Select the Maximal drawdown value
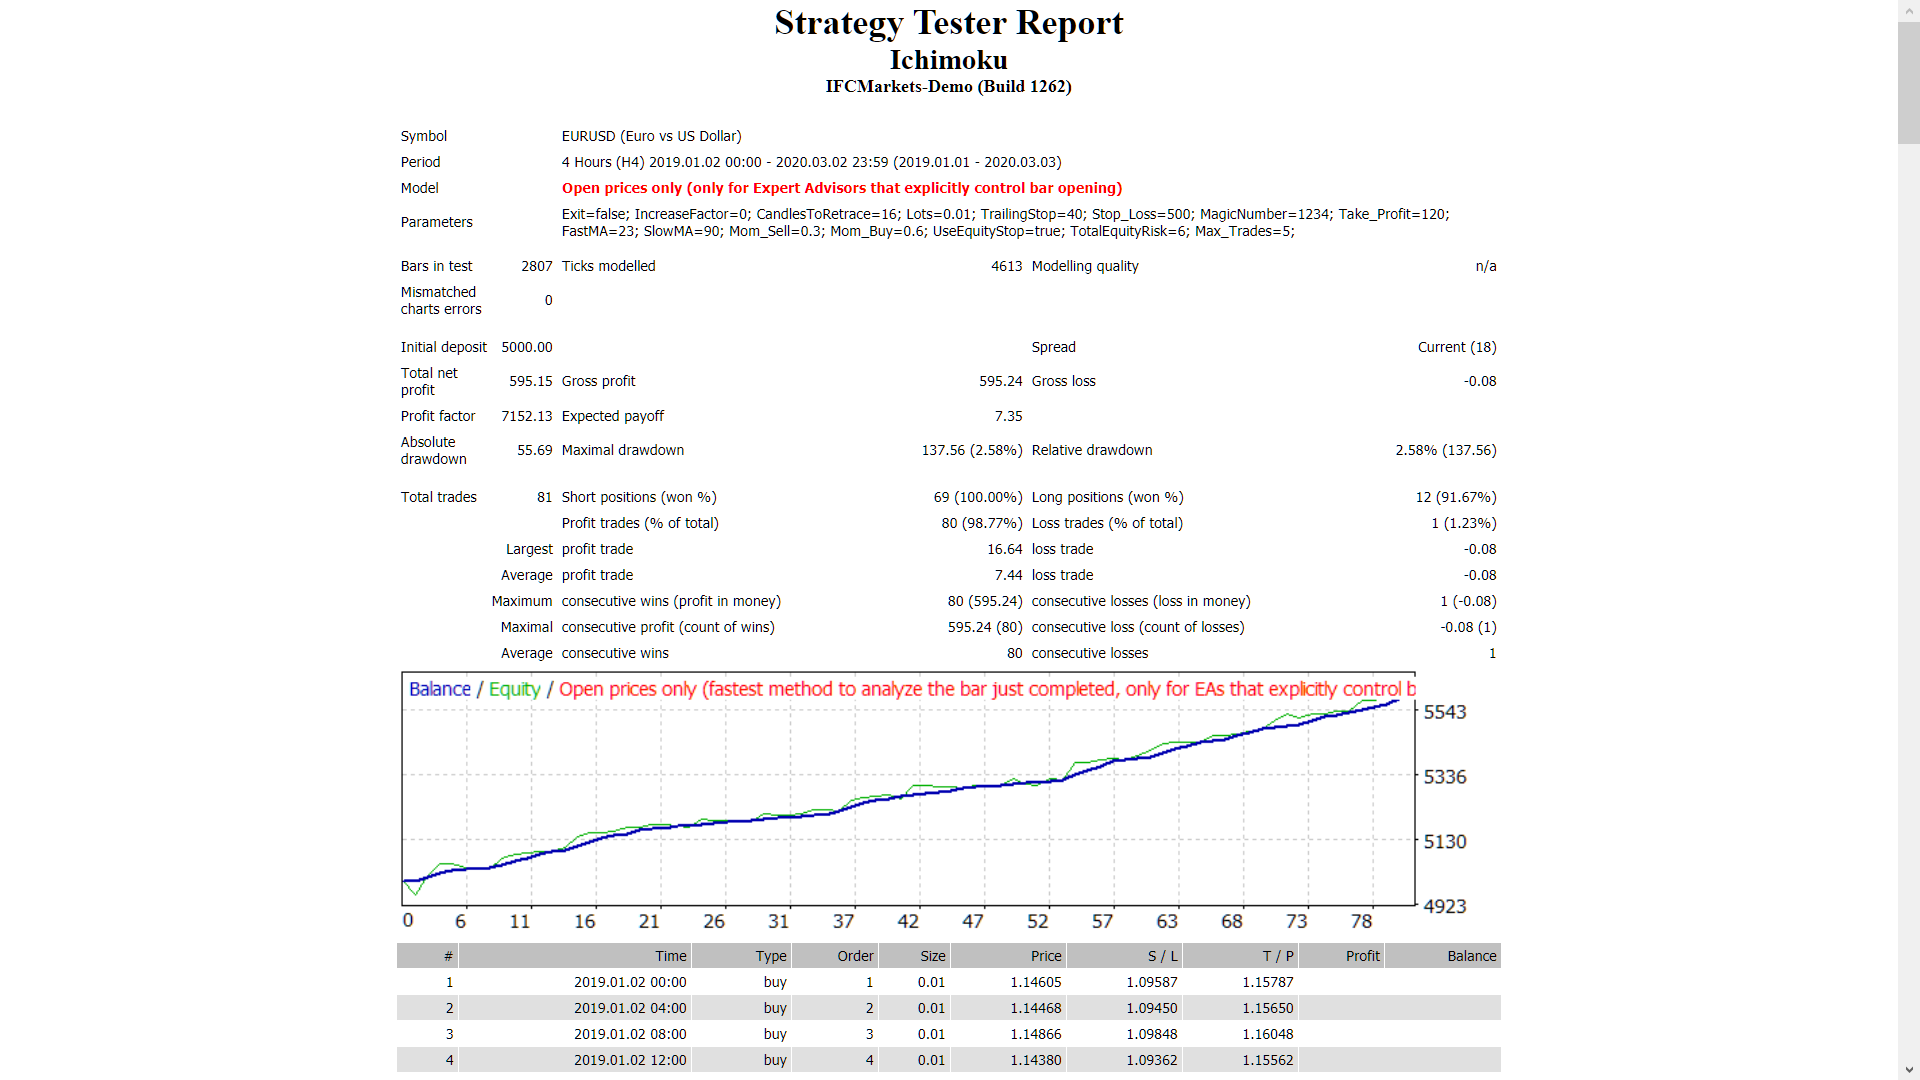The width and height of the screenshot is (1920, 1080). [x=971, y=450]
